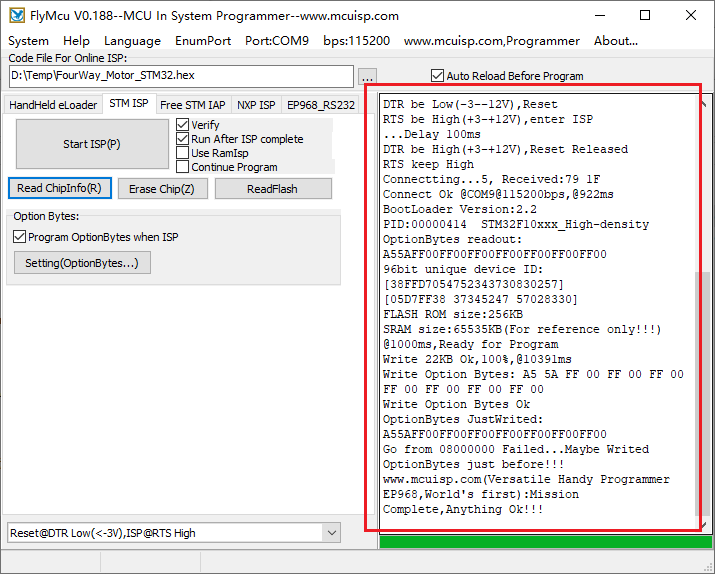Open the Port:COM9 menu
This screenshot has width=715, height=574.
(x=277, y=41)
